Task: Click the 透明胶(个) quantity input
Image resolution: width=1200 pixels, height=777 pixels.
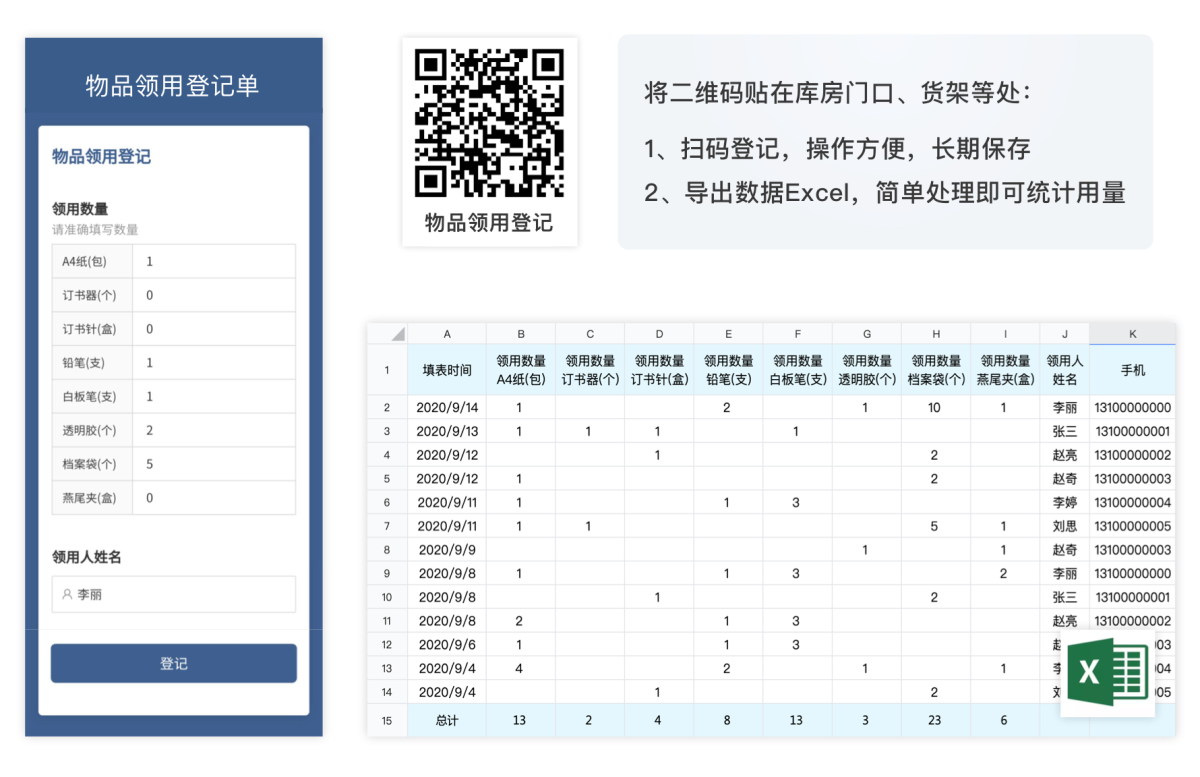Action: (214, 430)
